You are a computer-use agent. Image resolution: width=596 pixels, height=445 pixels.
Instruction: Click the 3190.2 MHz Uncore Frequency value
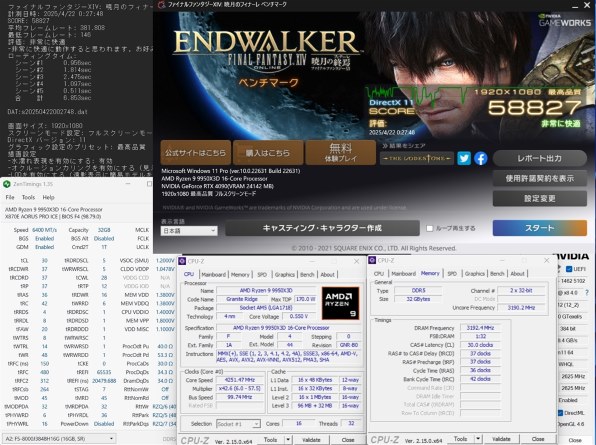click(x=521, y=307)
